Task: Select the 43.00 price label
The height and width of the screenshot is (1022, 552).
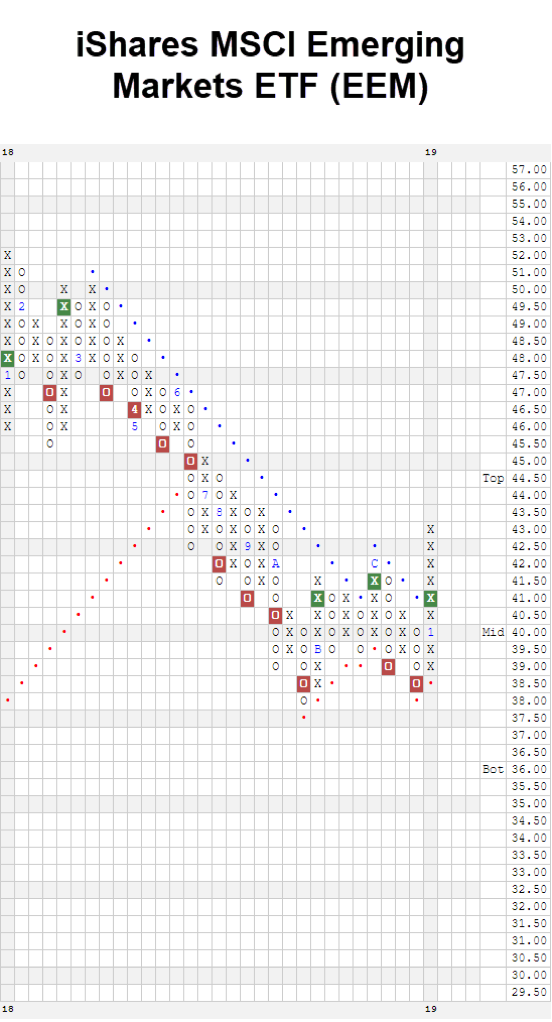Action: pyautogui.click(x=529, y=529)
